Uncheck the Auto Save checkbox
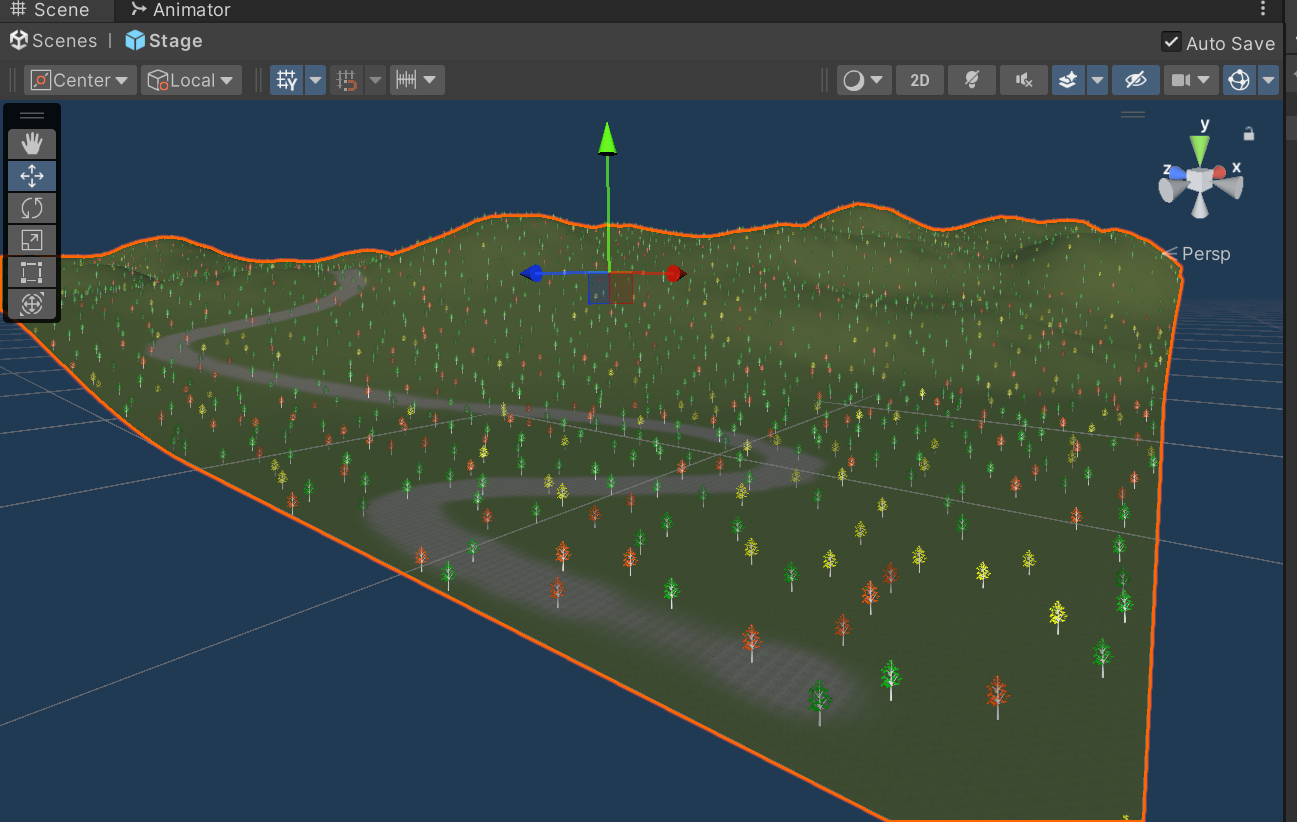1297x822 pixels. [1170, 42]
